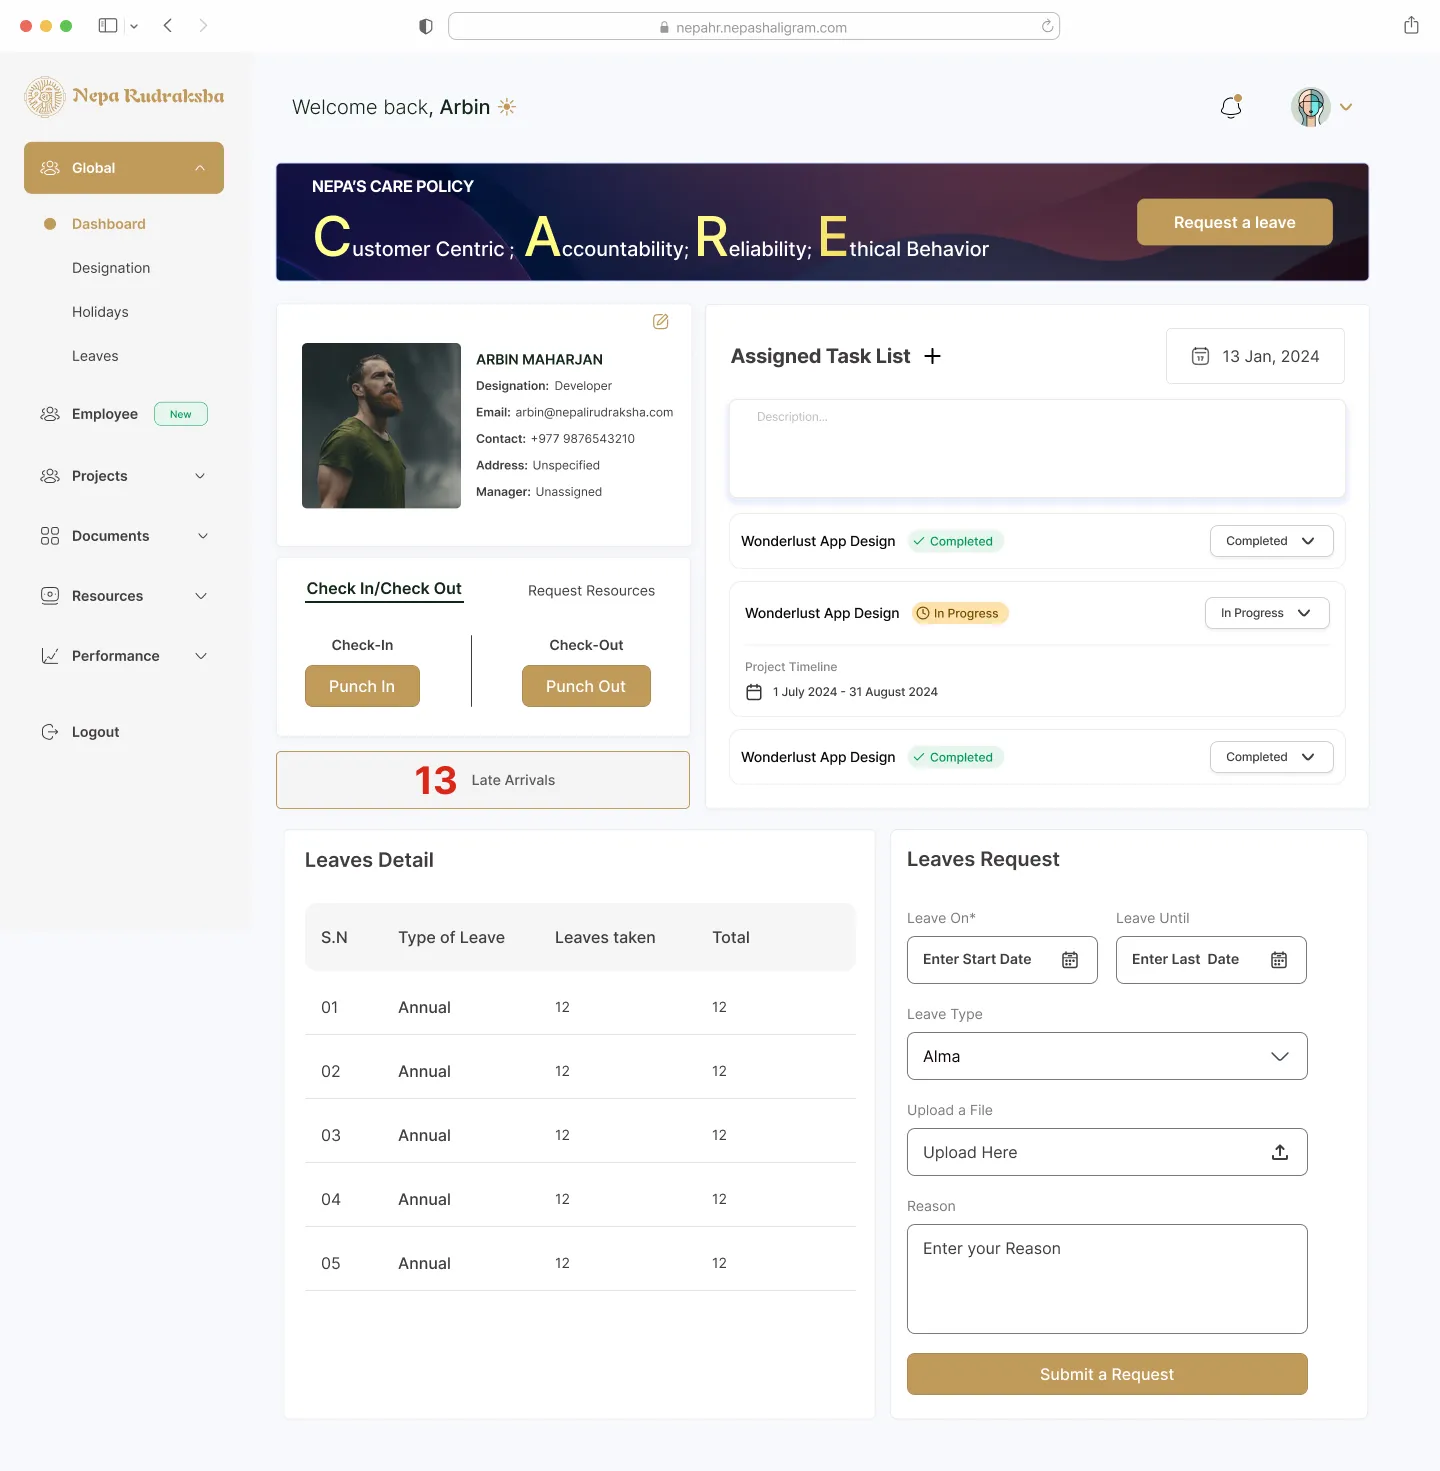
Task: View Performance using the chart icon
Action: coord(50,656)
